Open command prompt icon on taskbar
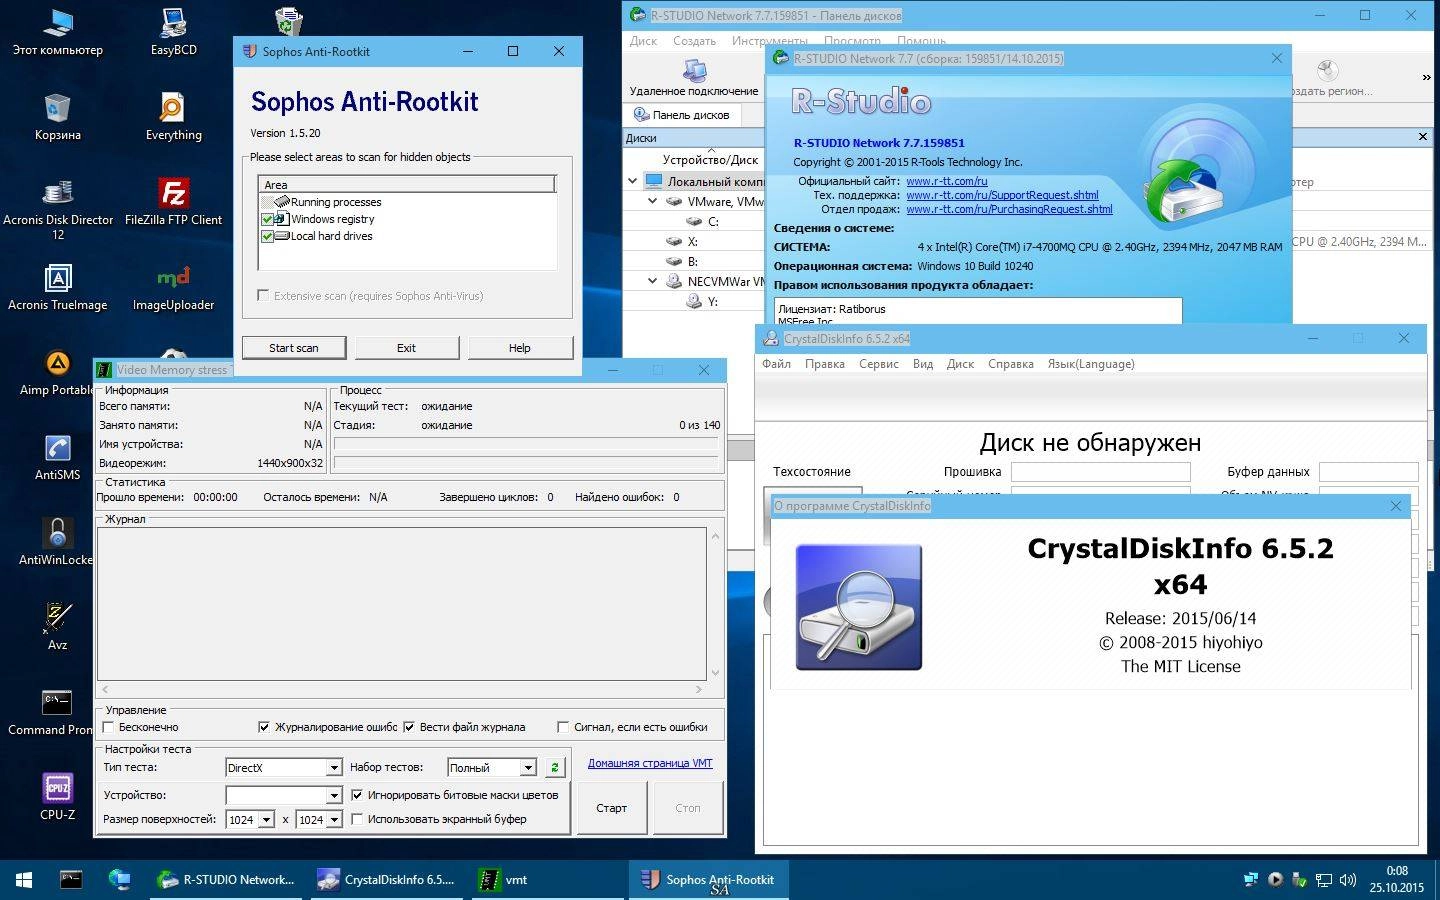 click(71, 880)
